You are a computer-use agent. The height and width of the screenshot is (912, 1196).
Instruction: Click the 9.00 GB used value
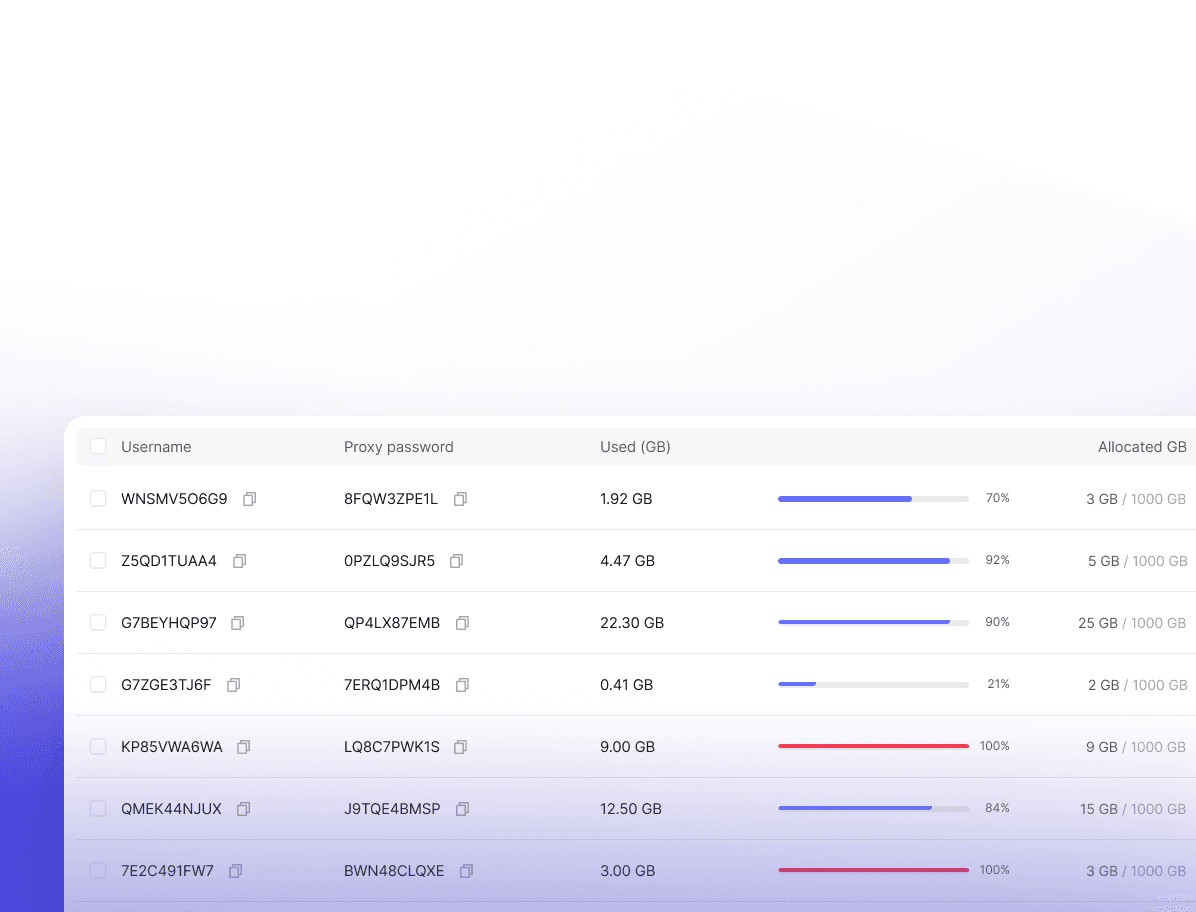[x=628, y=747]
